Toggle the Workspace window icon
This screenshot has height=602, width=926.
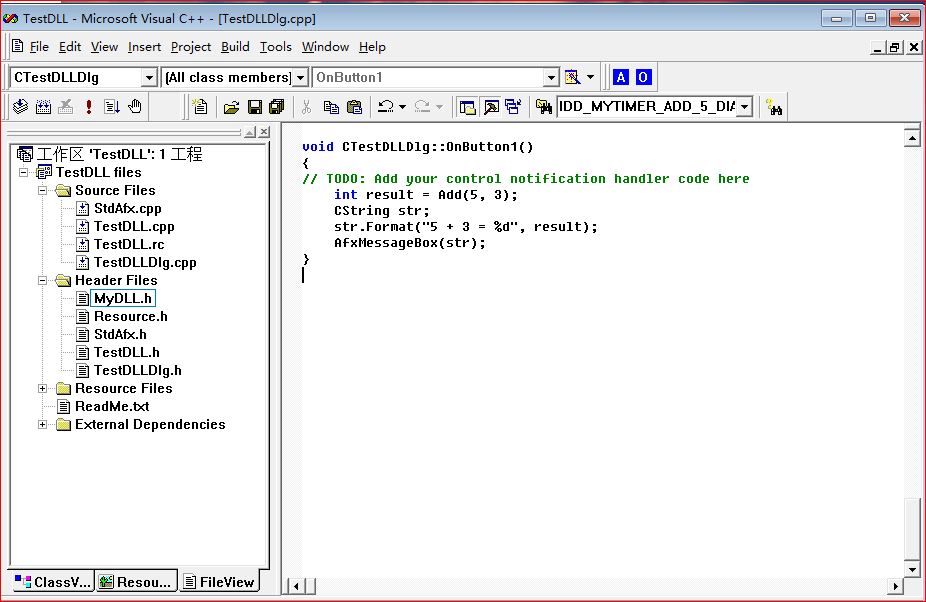click(467, 107)
